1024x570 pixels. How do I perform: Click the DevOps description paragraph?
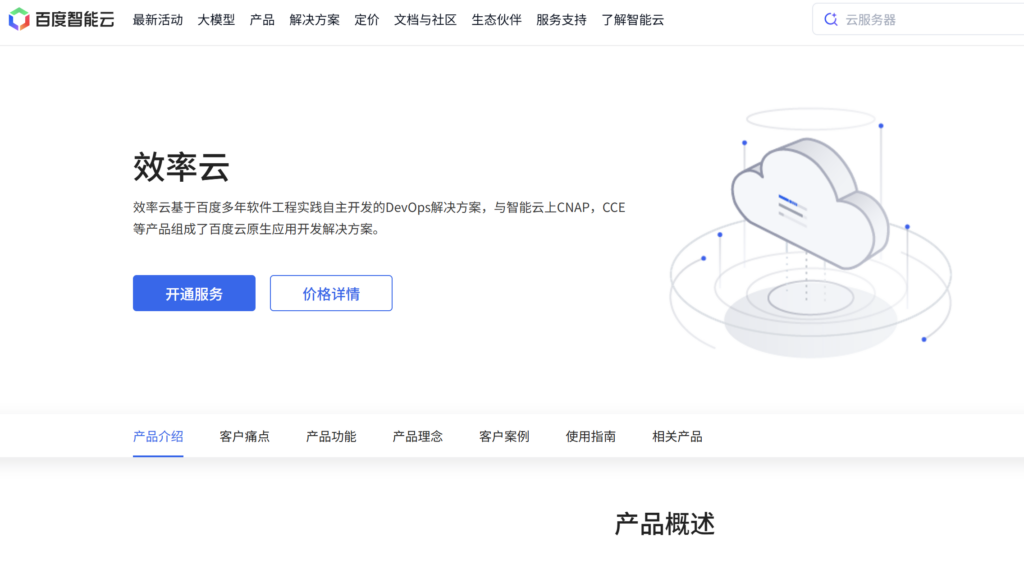click(379, 218)
